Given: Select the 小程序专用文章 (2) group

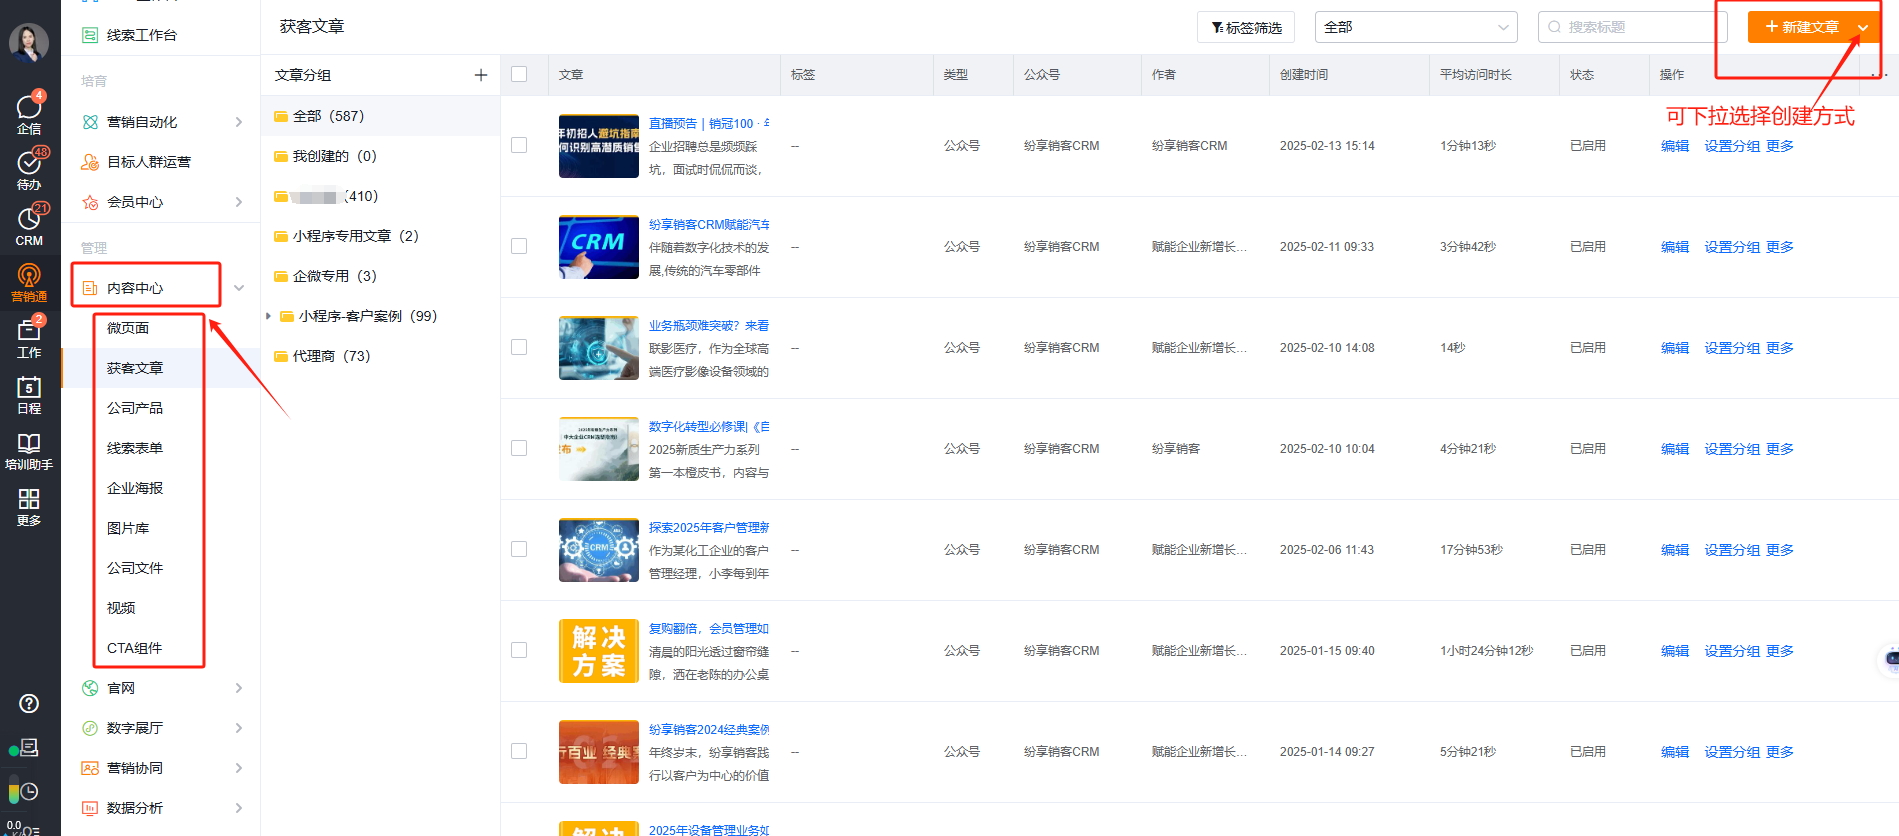Looking at the screenshot, I should tap(356, 236).
